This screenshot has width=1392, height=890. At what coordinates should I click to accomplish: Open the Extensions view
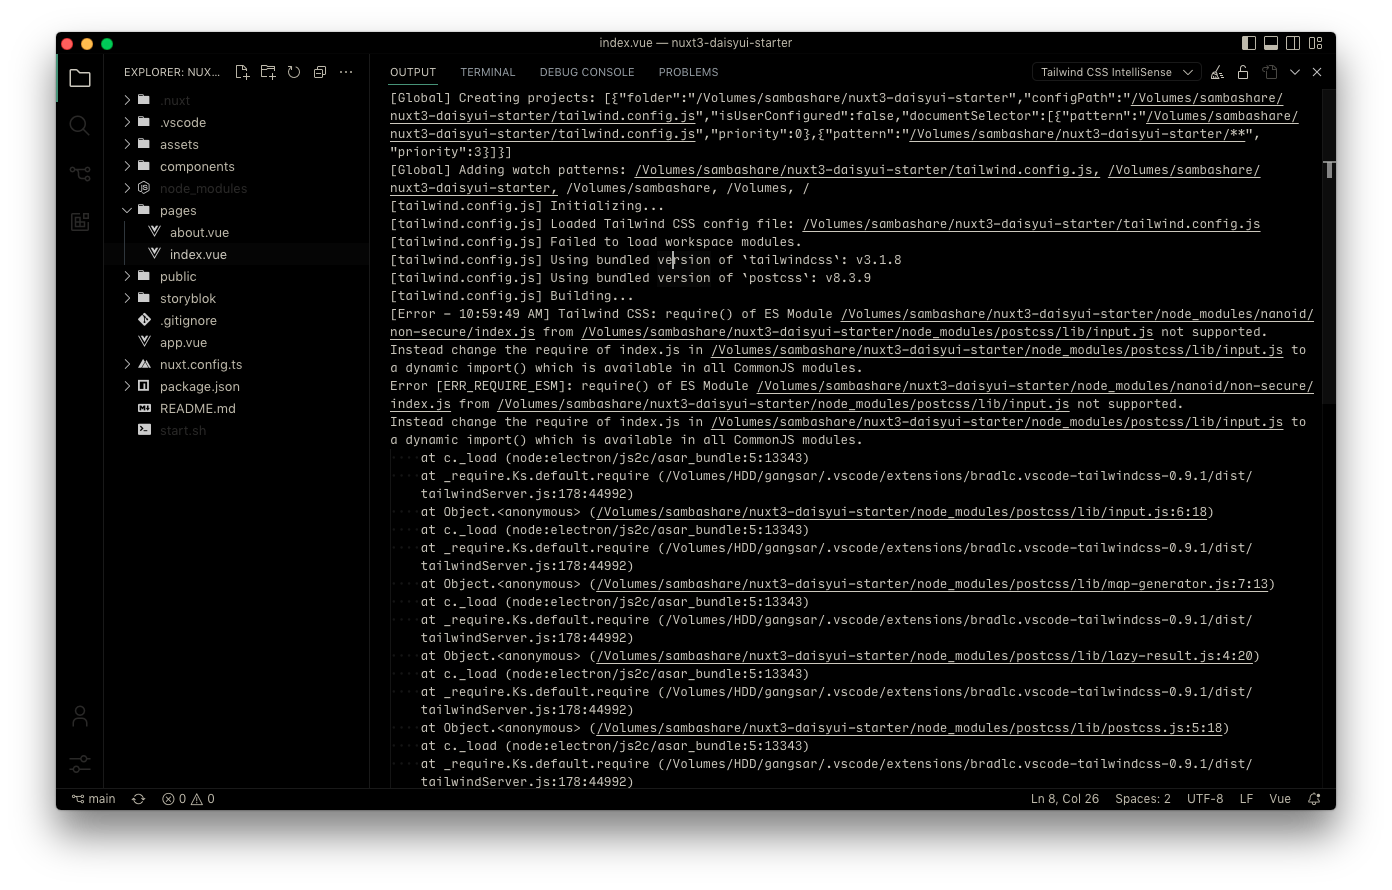click(80, 221)
